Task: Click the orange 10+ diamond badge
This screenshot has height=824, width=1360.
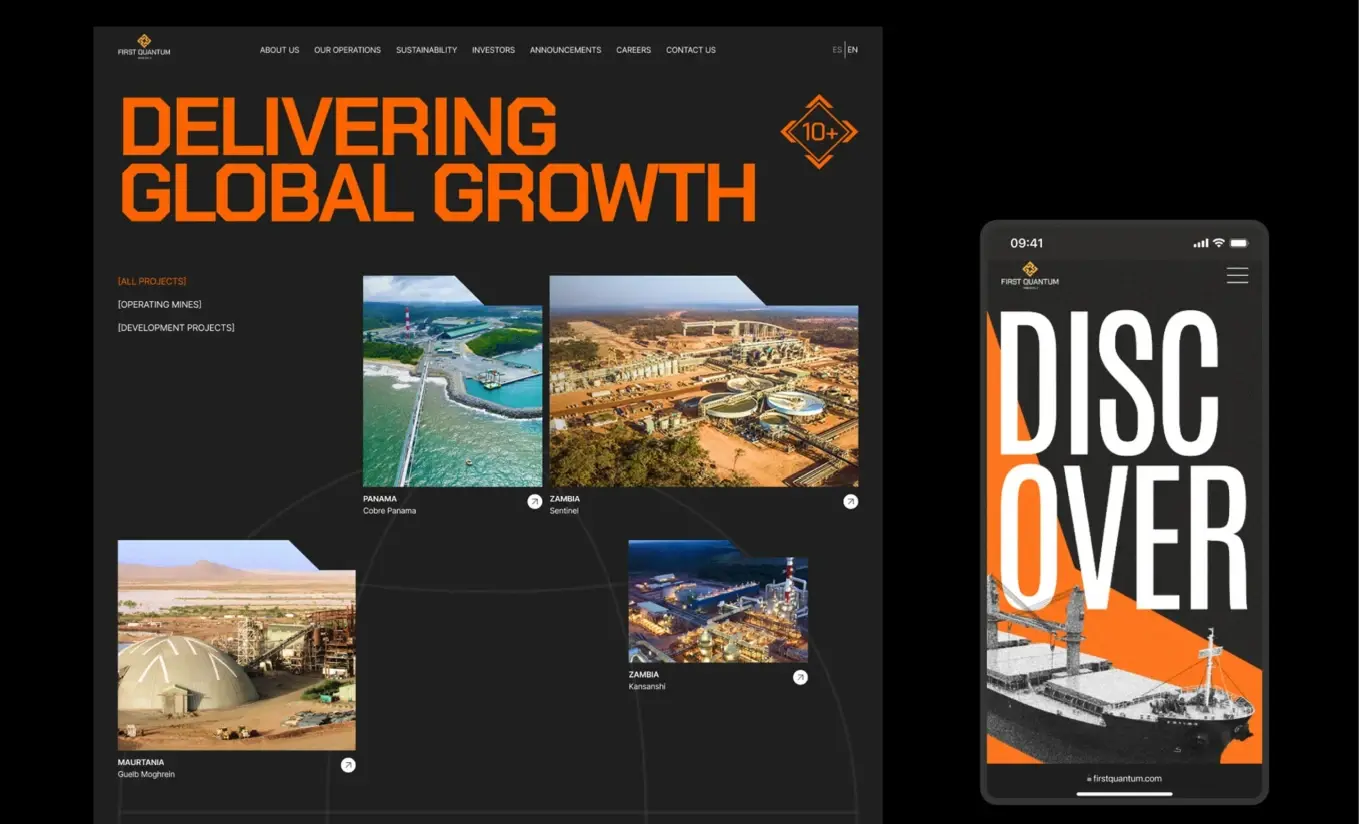Action: (x=819, y=132)
